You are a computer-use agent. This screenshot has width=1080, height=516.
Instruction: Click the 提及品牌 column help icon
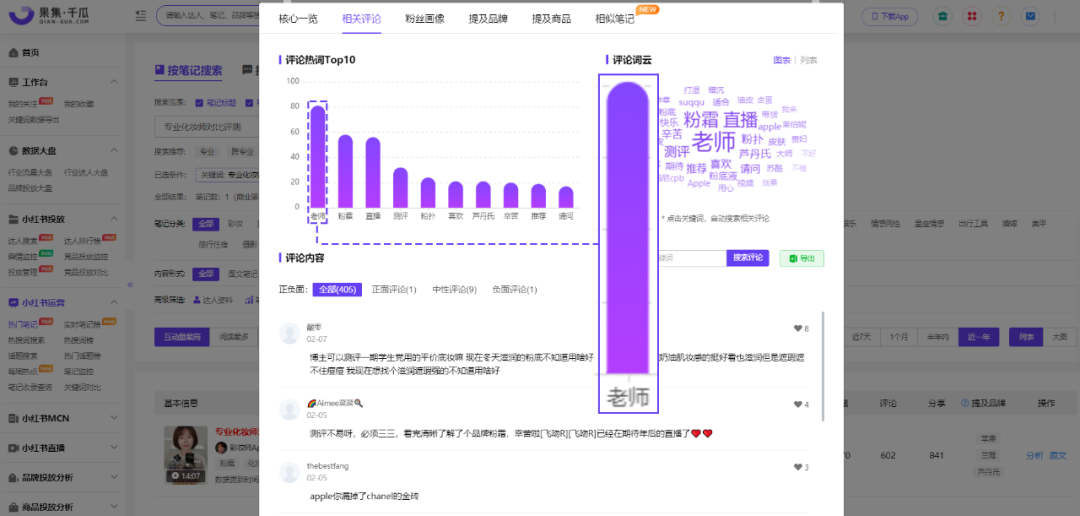pyautogui.click(x=964, y=402)
